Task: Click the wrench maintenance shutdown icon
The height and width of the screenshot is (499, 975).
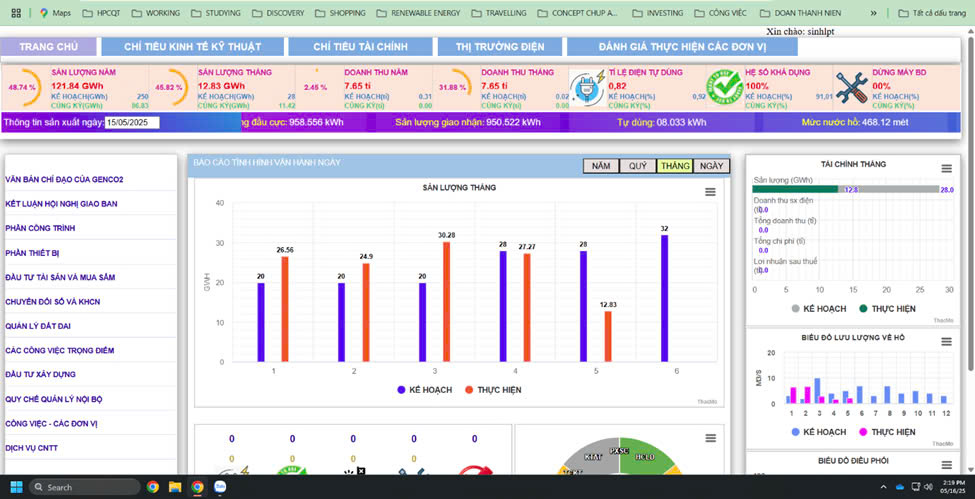Action: click(x=851, y=88)
